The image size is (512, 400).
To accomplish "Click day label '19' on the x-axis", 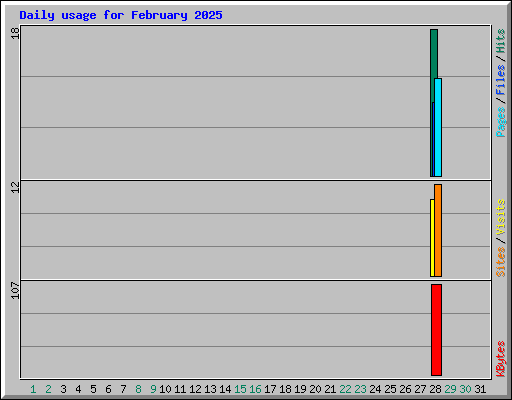I will [x=300, y=389].
